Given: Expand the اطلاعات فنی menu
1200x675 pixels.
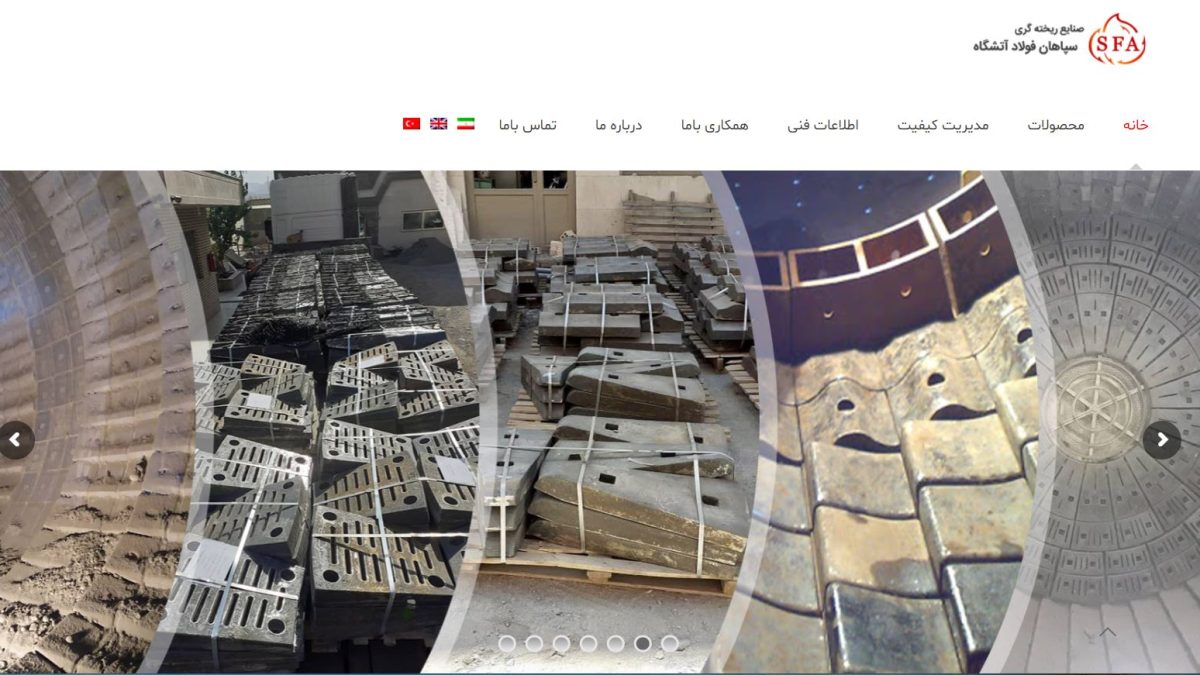Looking at the screenshot, I should pyautogui.click(x=822, y=125).
